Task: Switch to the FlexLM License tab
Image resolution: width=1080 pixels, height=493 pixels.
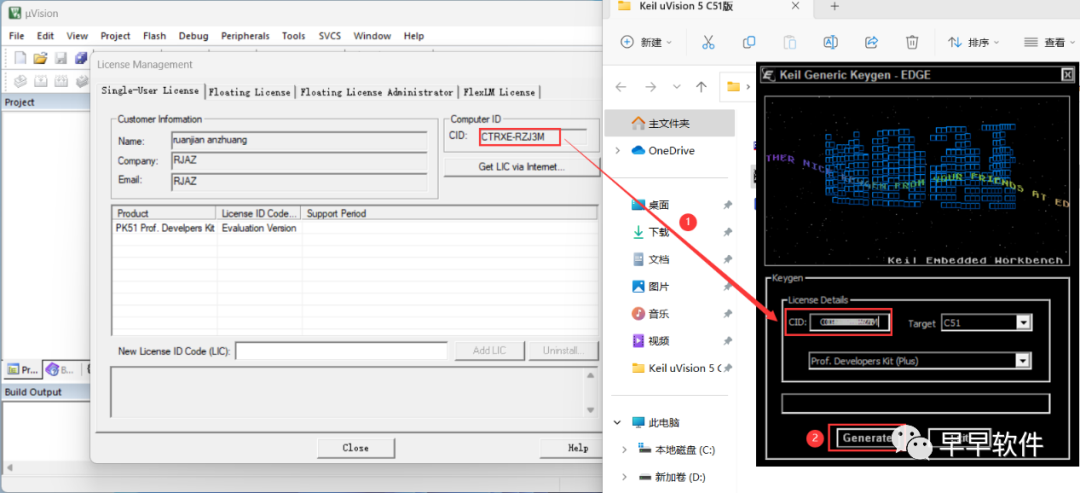Action: coord(499,92)
